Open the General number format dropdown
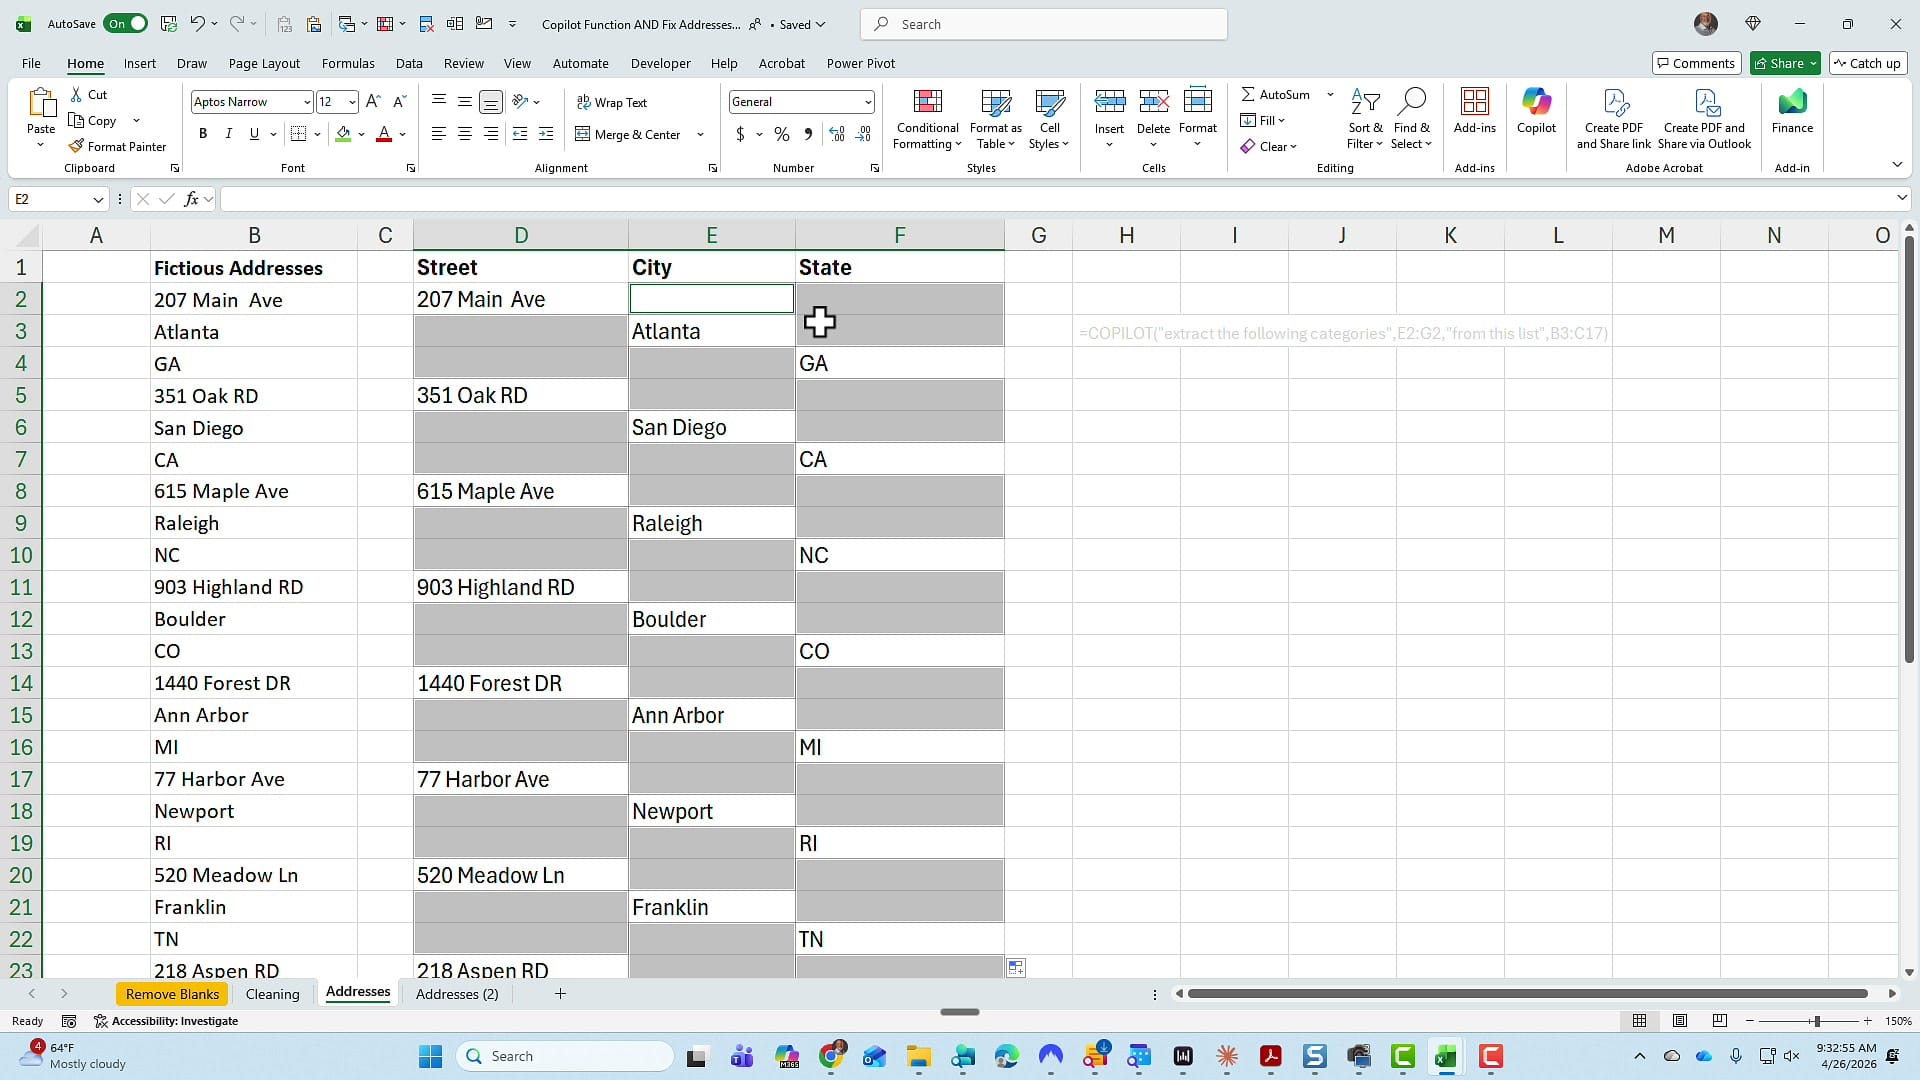 [866, 101]
